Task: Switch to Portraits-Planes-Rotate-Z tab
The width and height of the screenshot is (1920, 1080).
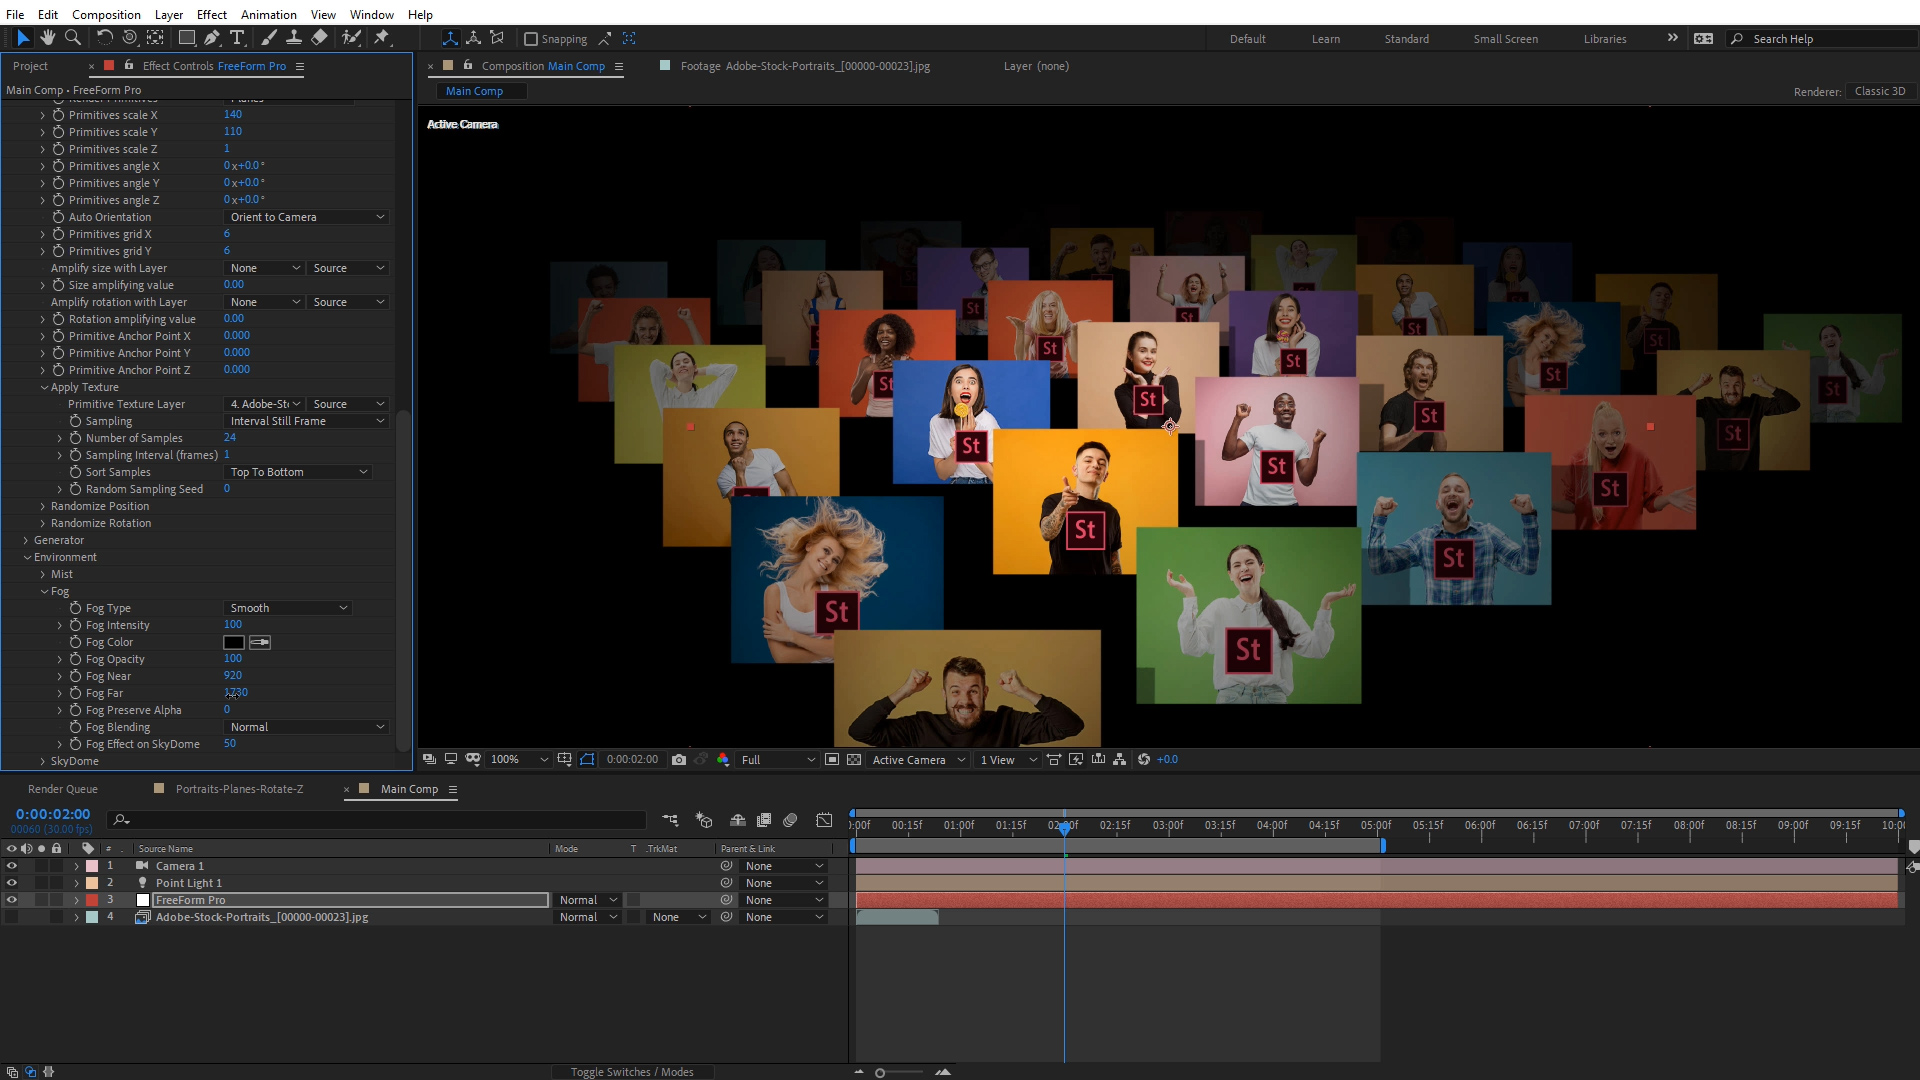Action: pos(239,789)
